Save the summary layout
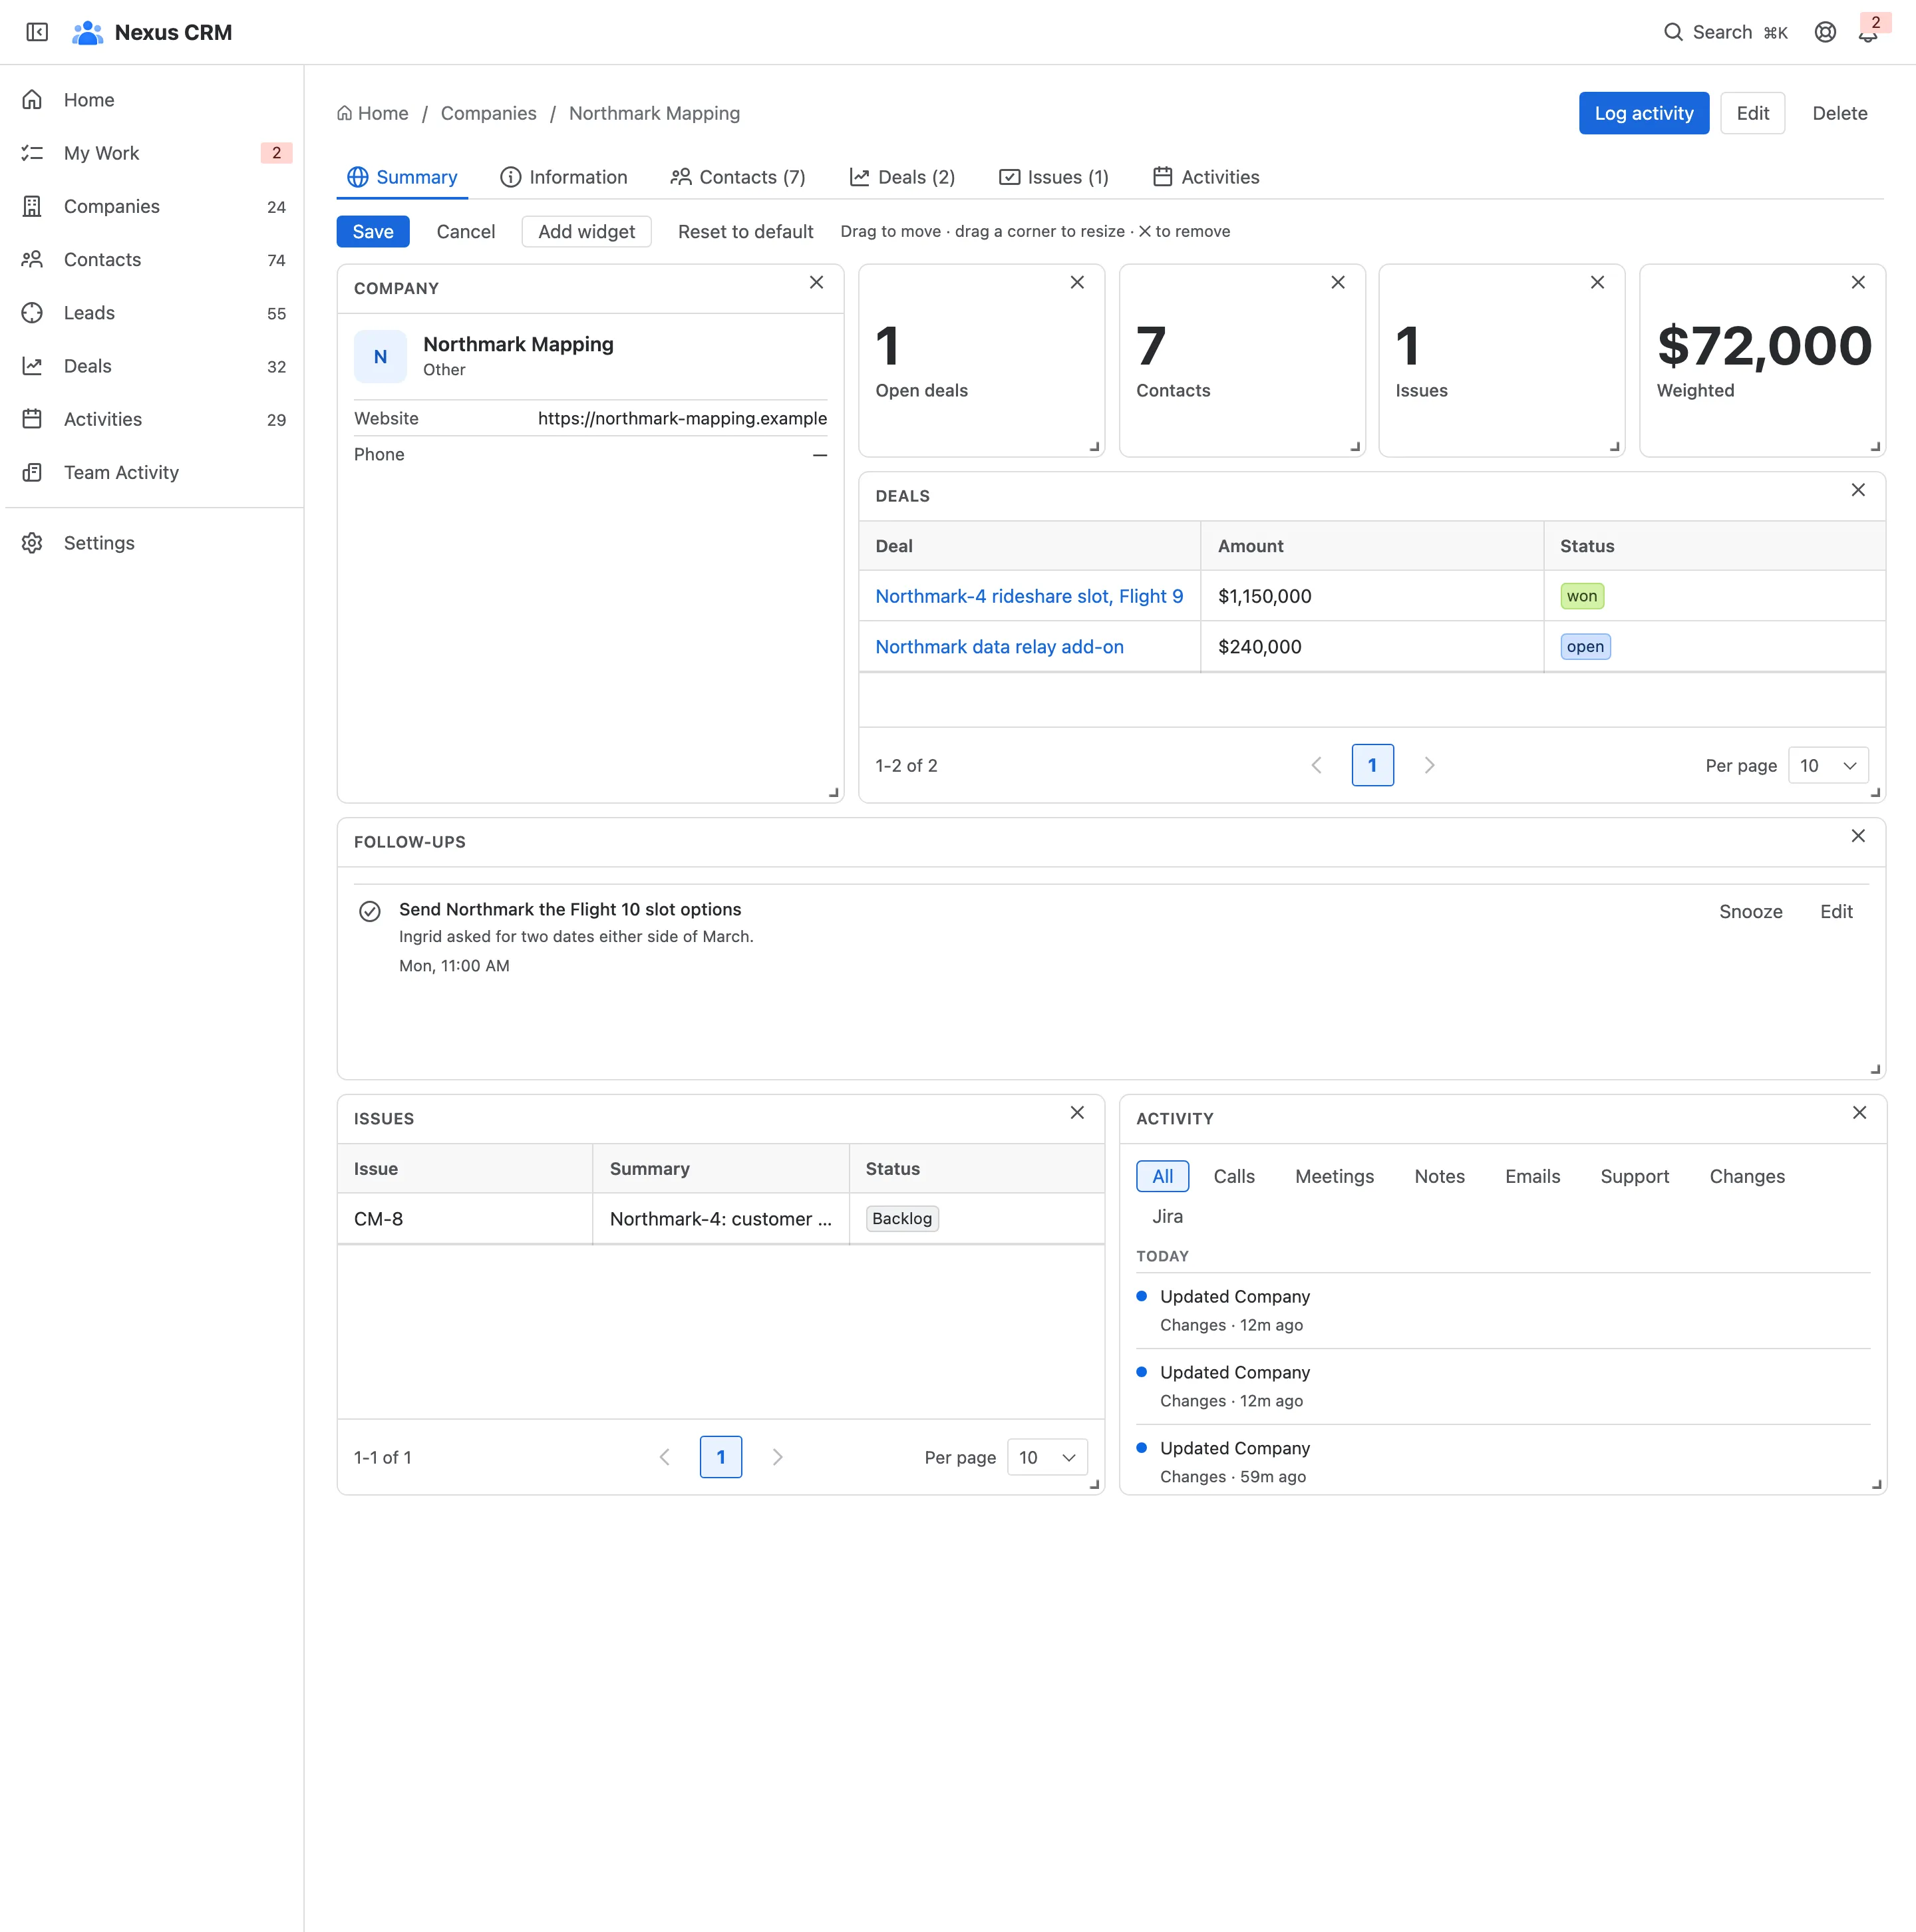Screen dimensions: 1916x1932 pos(373,232)
